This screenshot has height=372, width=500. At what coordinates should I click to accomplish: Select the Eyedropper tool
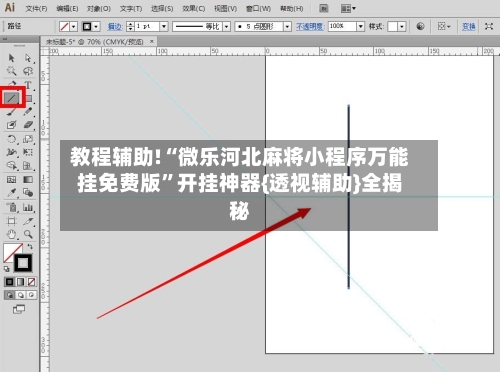[x=11, y=193]
